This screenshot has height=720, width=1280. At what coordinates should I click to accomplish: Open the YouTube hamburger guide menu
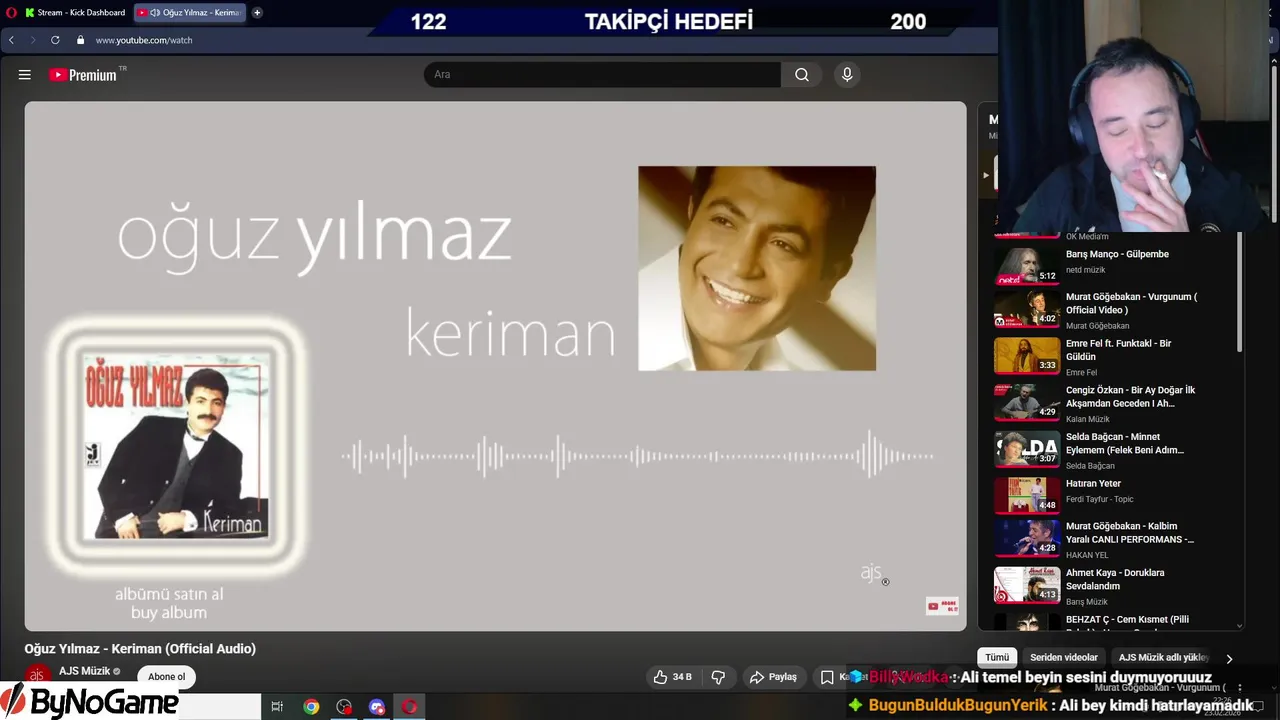(25, 75)
